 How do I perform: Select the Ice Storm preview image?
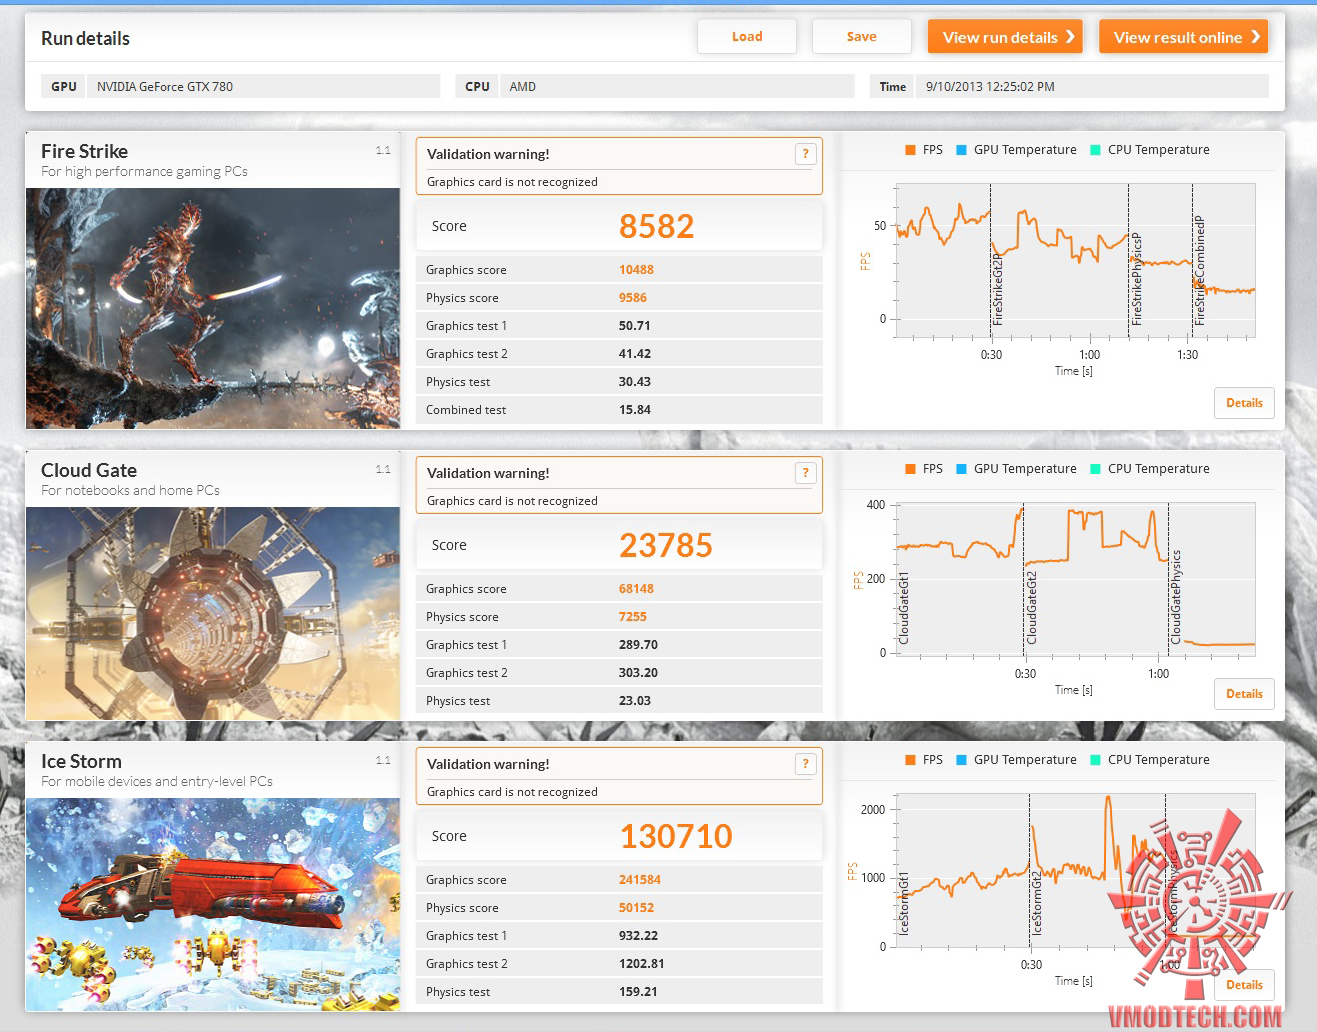click(x=213, y=905)
